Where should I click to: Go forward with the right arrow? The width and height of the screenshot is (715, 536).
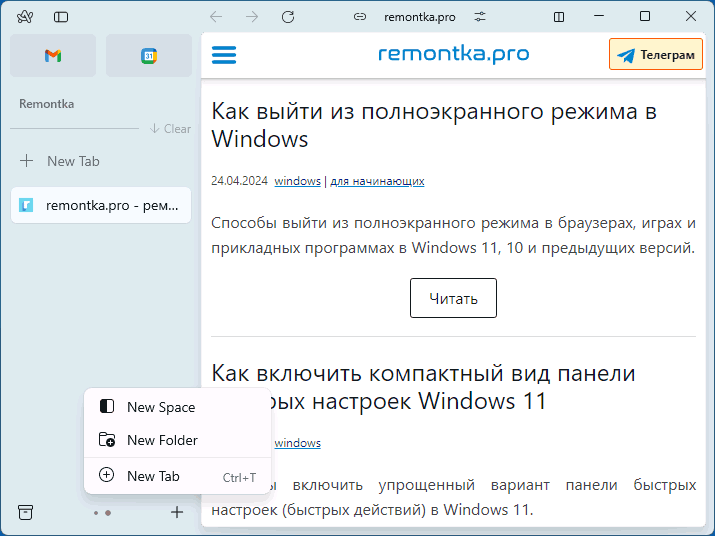[x=252, y=17]
